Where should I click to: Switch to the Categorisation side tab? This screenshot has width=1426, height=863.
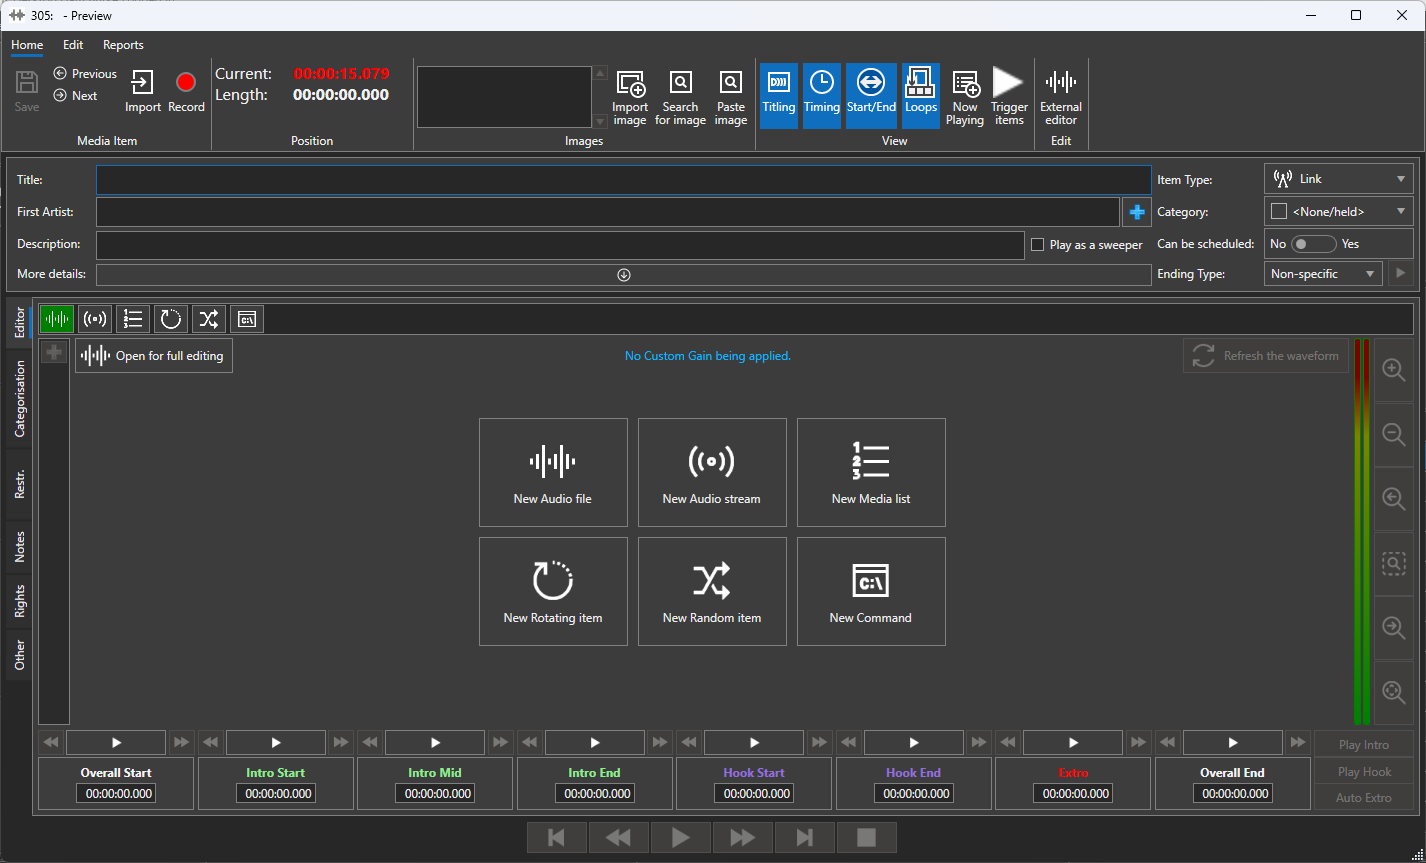[x=20, y=399]
